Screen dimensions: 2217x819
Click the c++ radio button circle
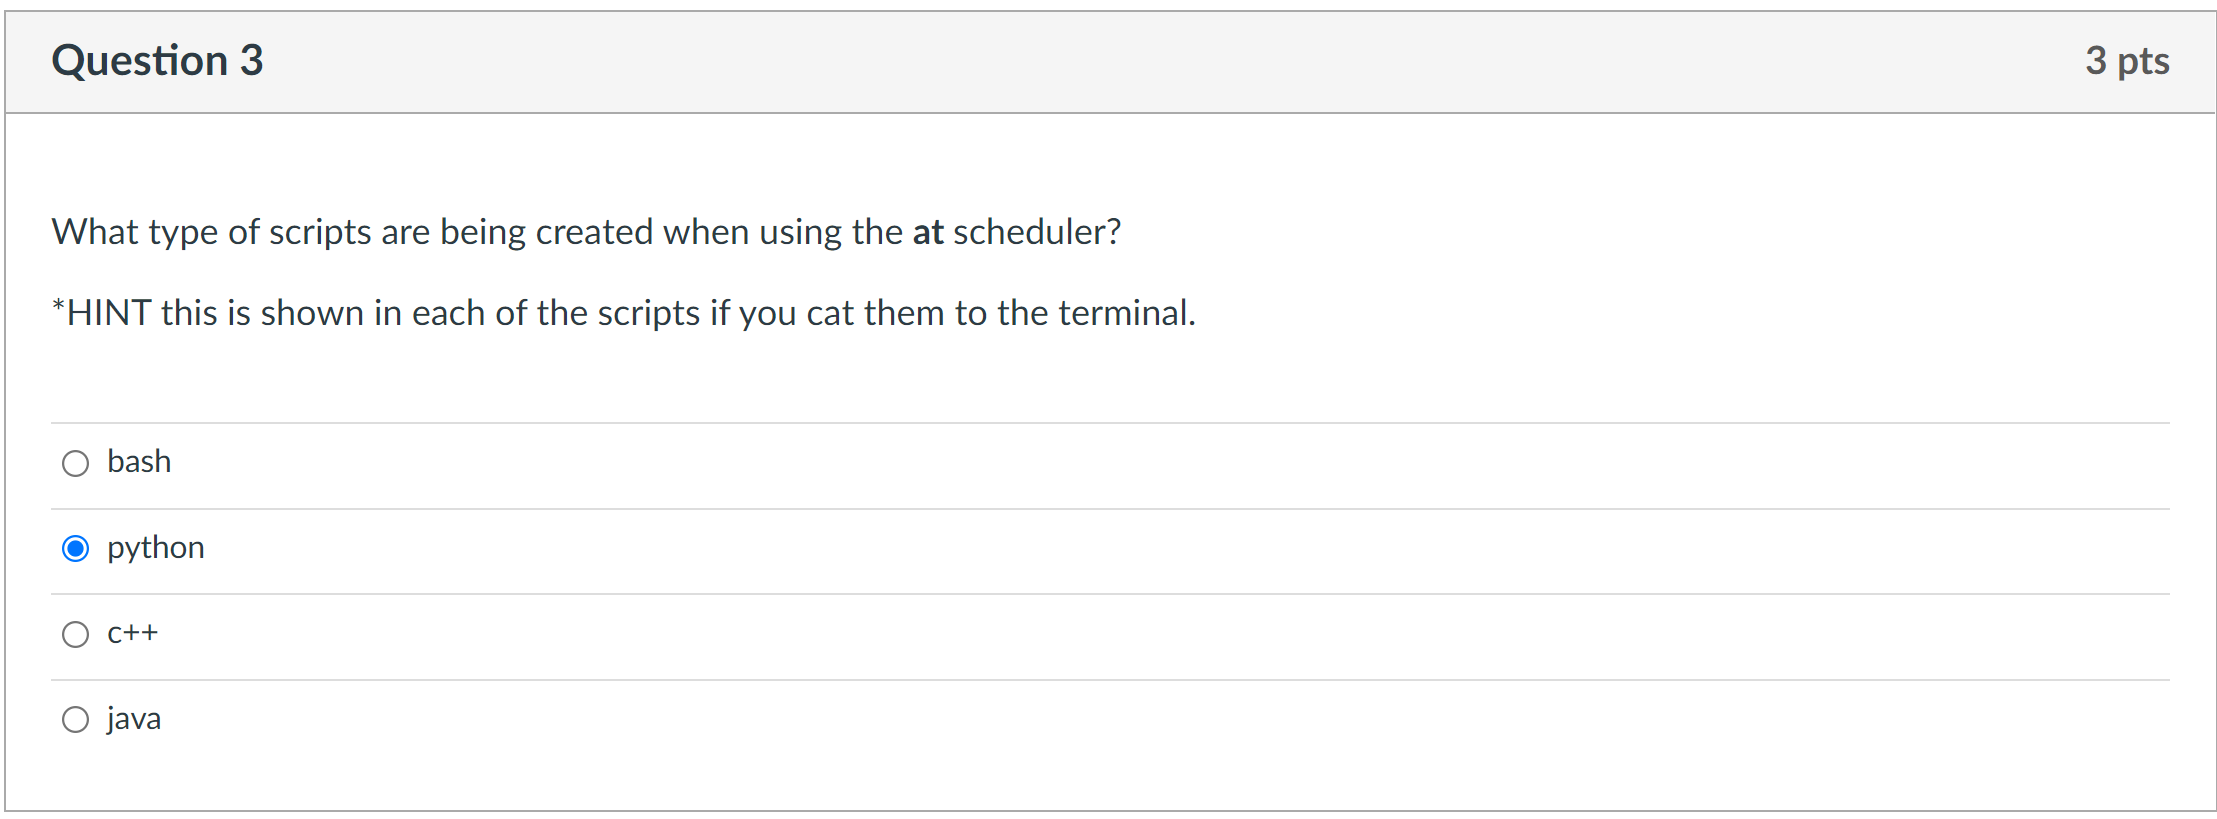click(75, 634)
